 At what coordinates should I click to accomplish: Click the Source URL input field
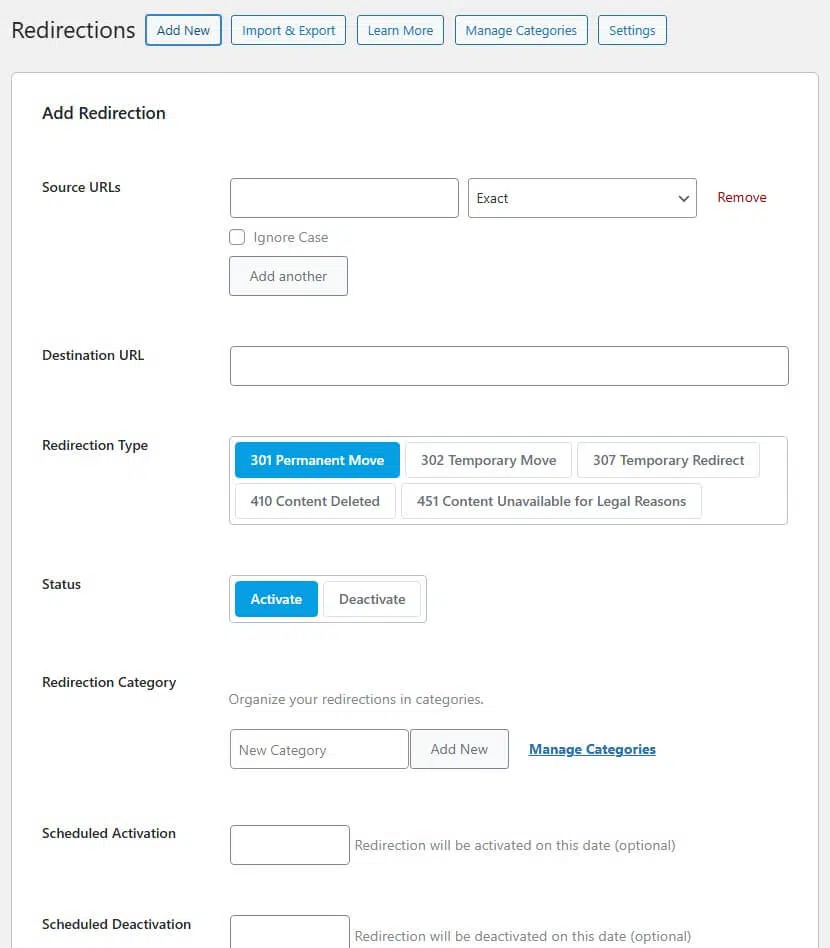pyautogui.click(x=344, y=198)
